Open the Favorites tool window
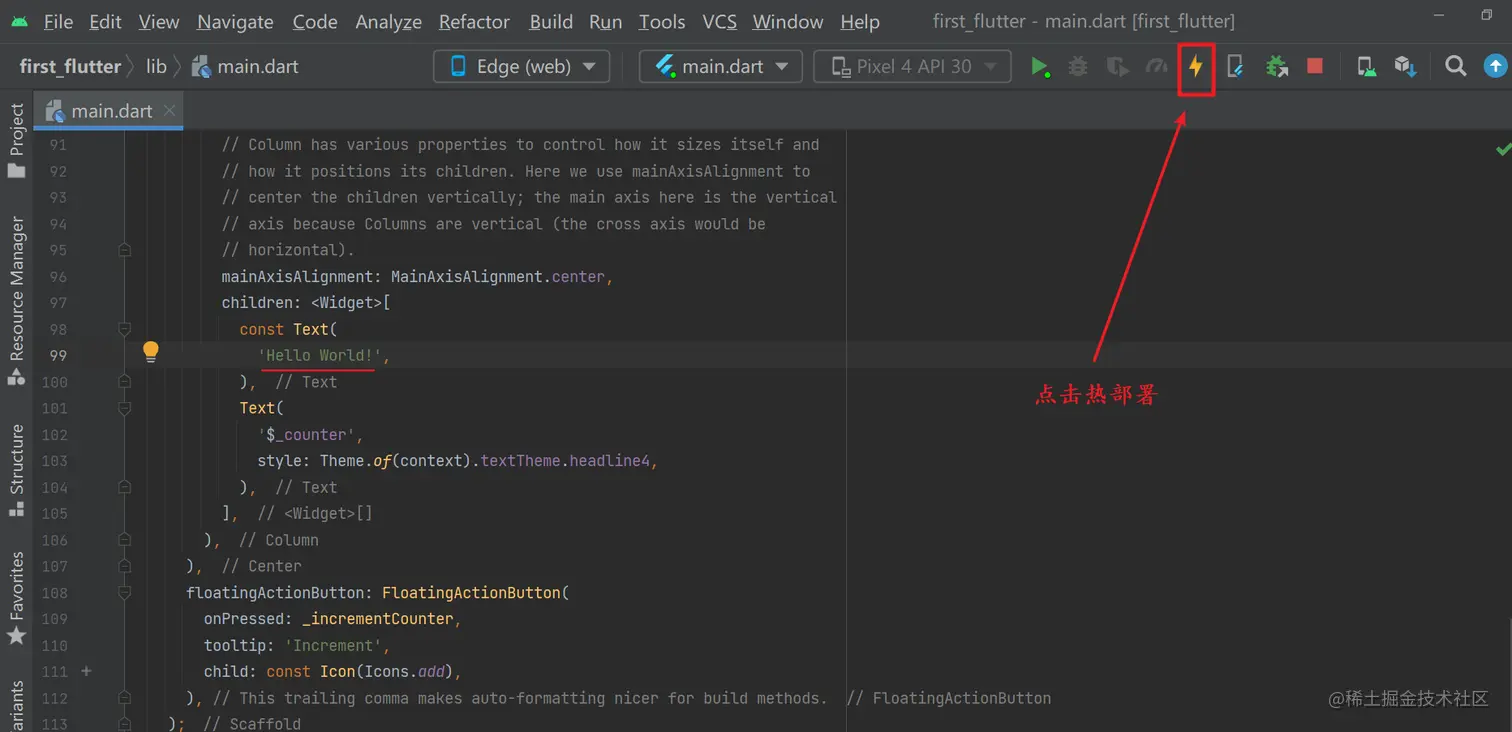 click(16, 598)
